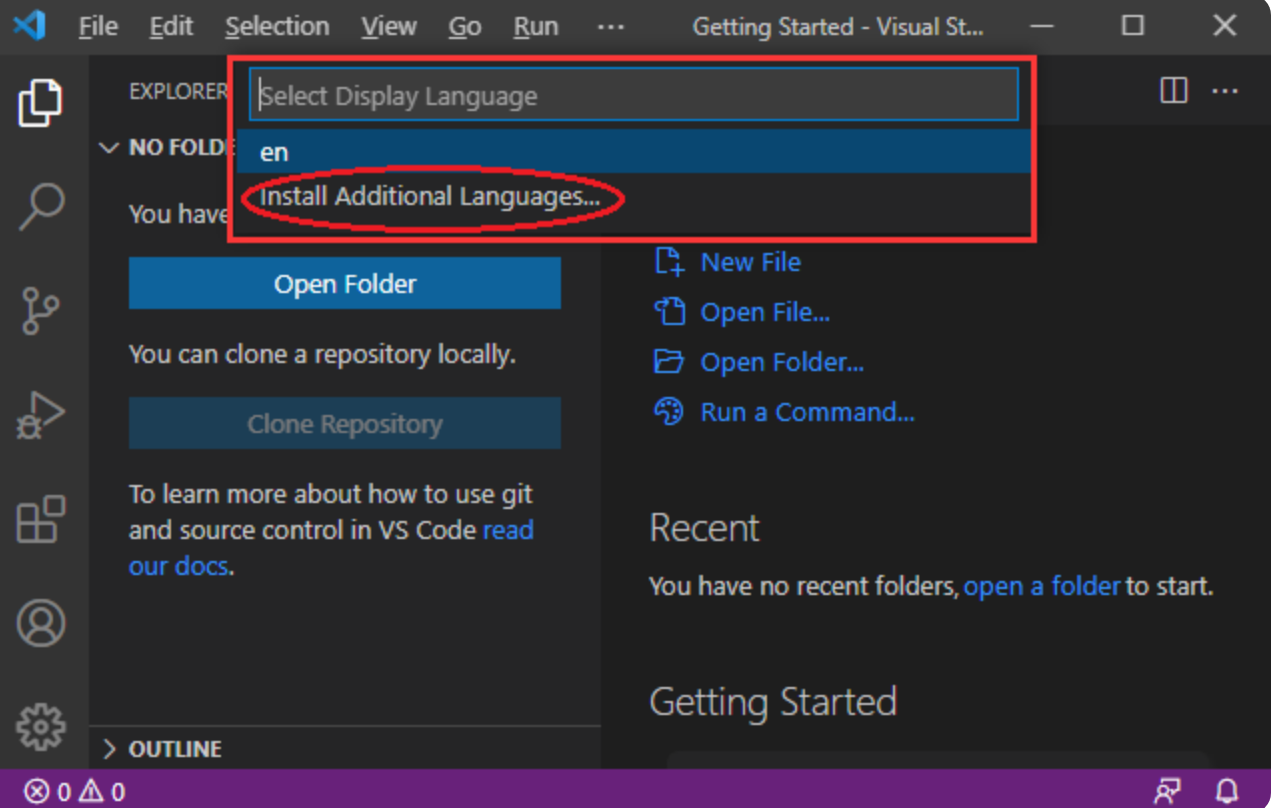Click the Clone Repository button
The width and height of the screenshot is (1275, 808).
tap(345, 424)
